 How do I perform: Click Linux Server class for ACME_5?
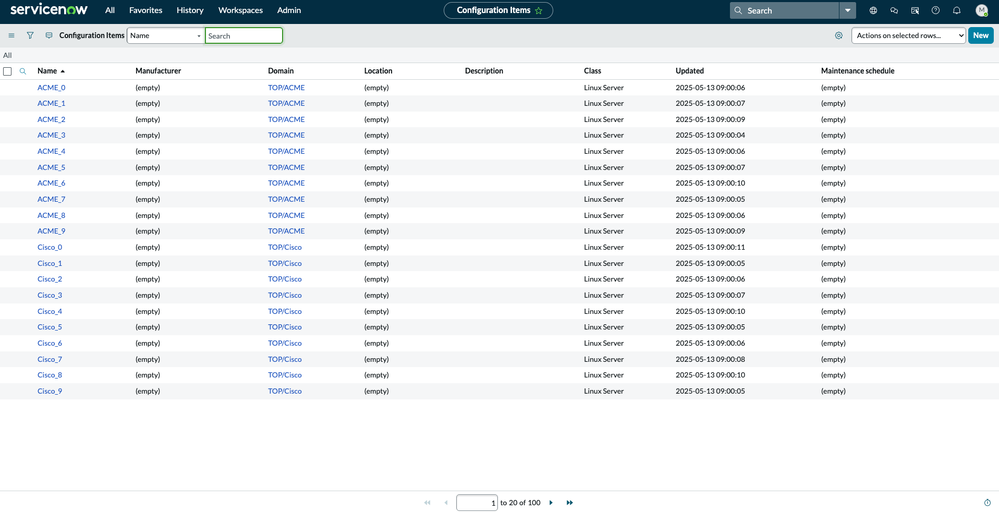click(603, 167)
